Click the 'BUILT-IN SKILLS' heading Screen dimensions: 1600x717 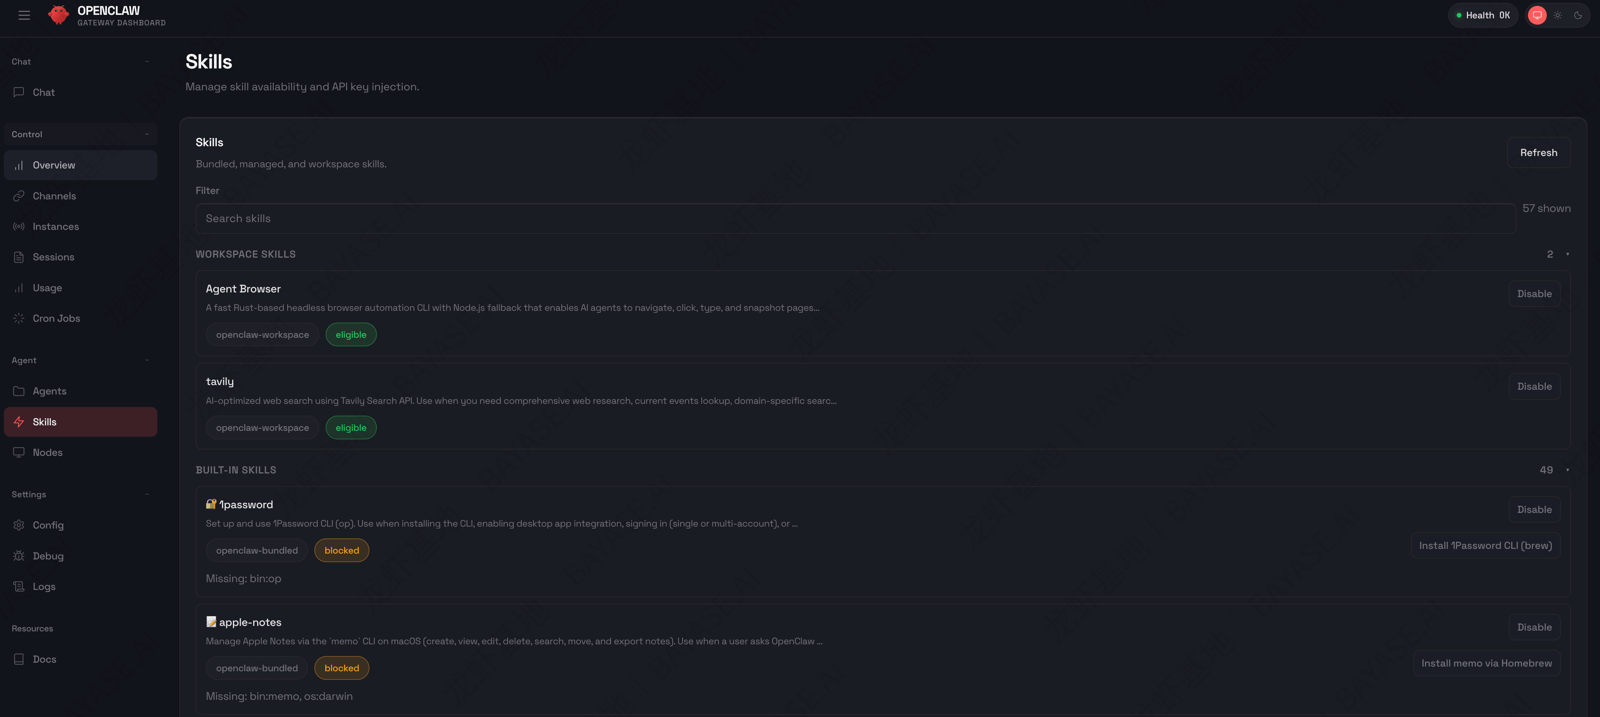(x=236, y=470)
